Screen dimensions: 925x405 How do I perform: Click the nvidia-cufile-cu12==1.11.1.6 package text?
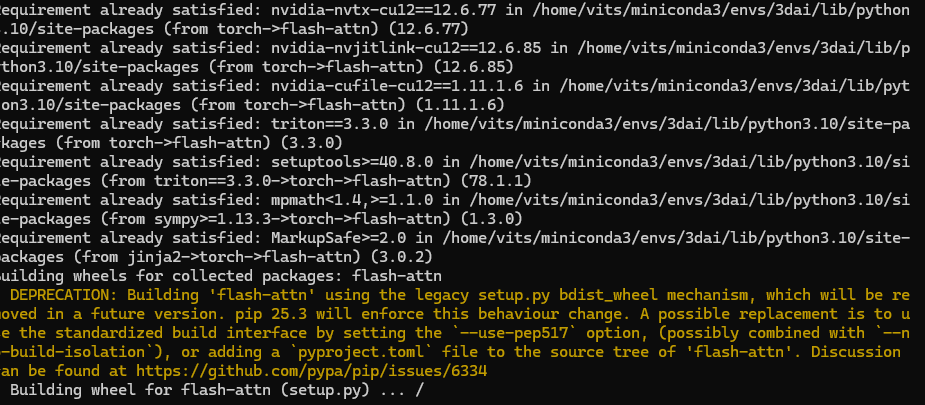click(x=396, y=85)
